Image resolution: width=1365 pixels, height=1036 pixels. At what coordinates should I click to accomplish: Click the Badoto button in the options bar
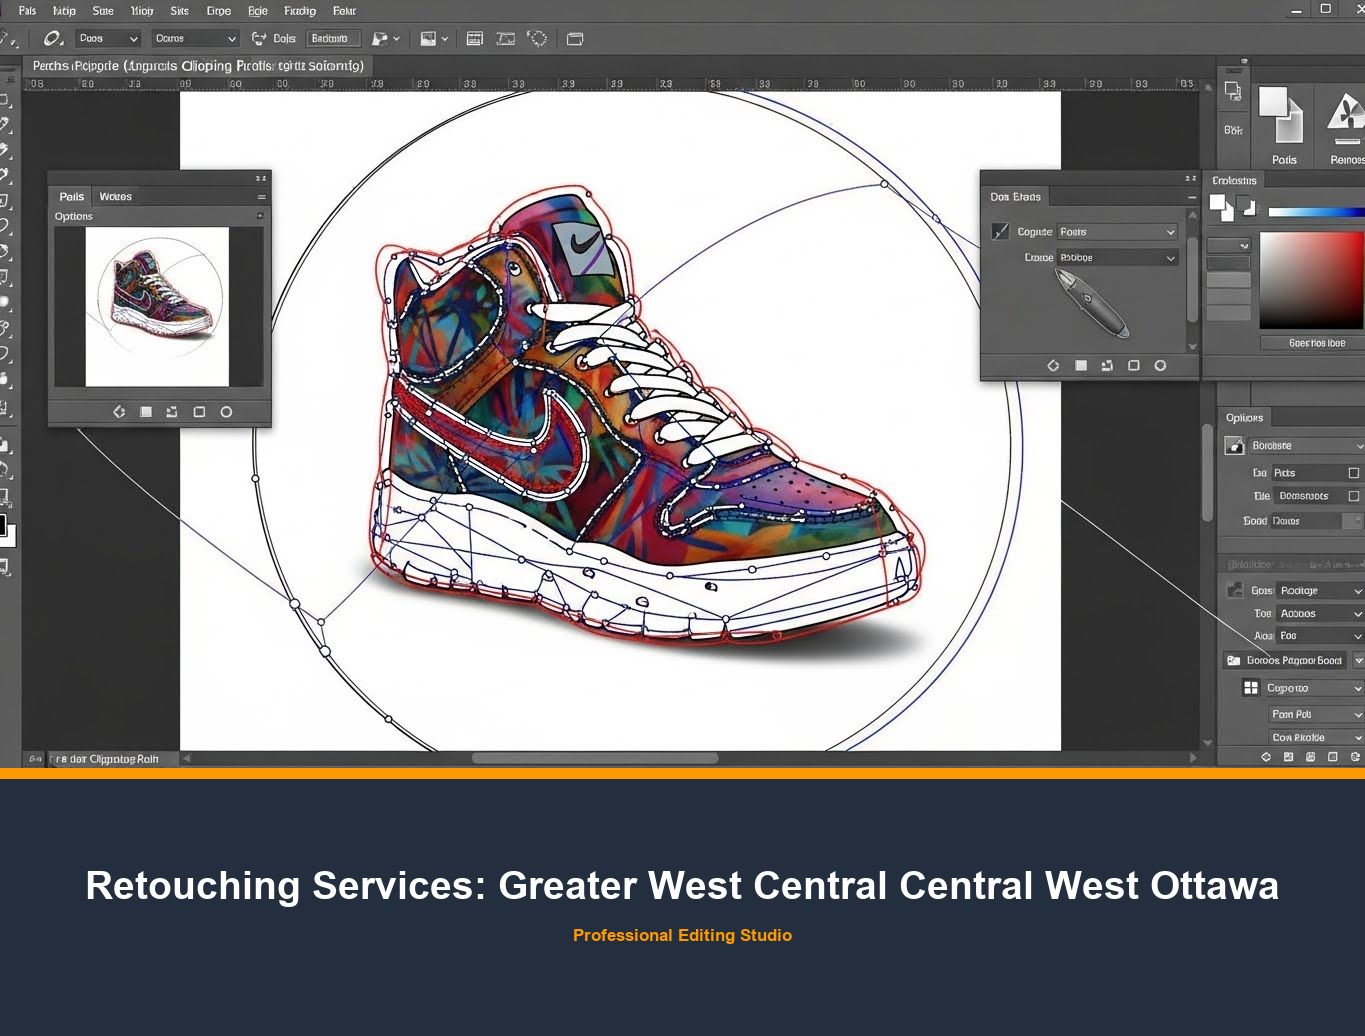(333, 38)
